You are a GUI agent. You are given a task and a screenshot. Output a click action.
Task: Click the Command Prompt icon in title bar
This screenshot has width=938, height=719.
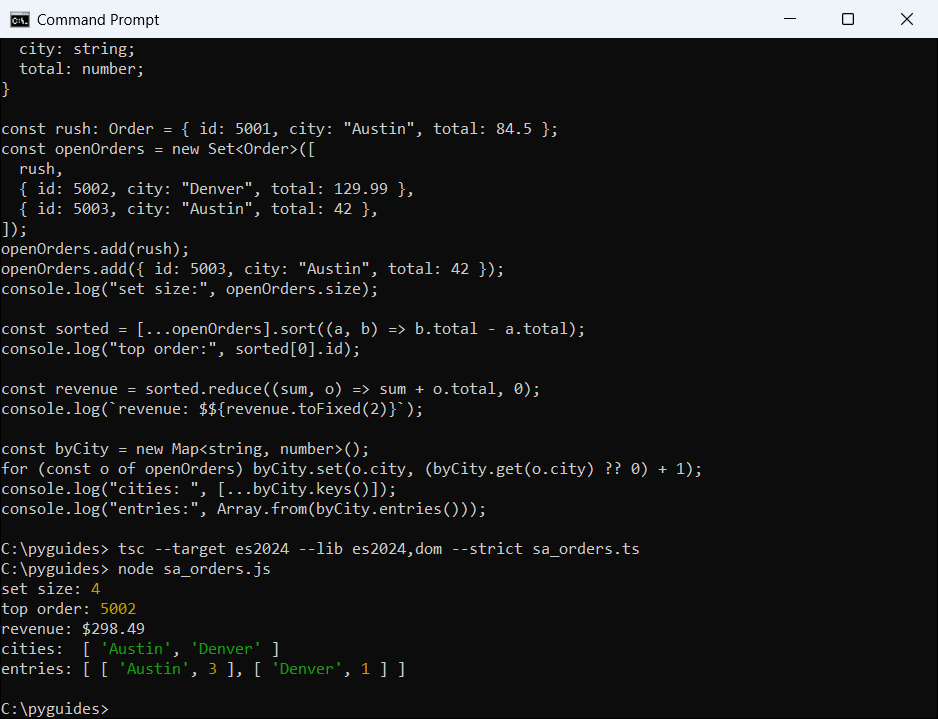tap(20, 20)
